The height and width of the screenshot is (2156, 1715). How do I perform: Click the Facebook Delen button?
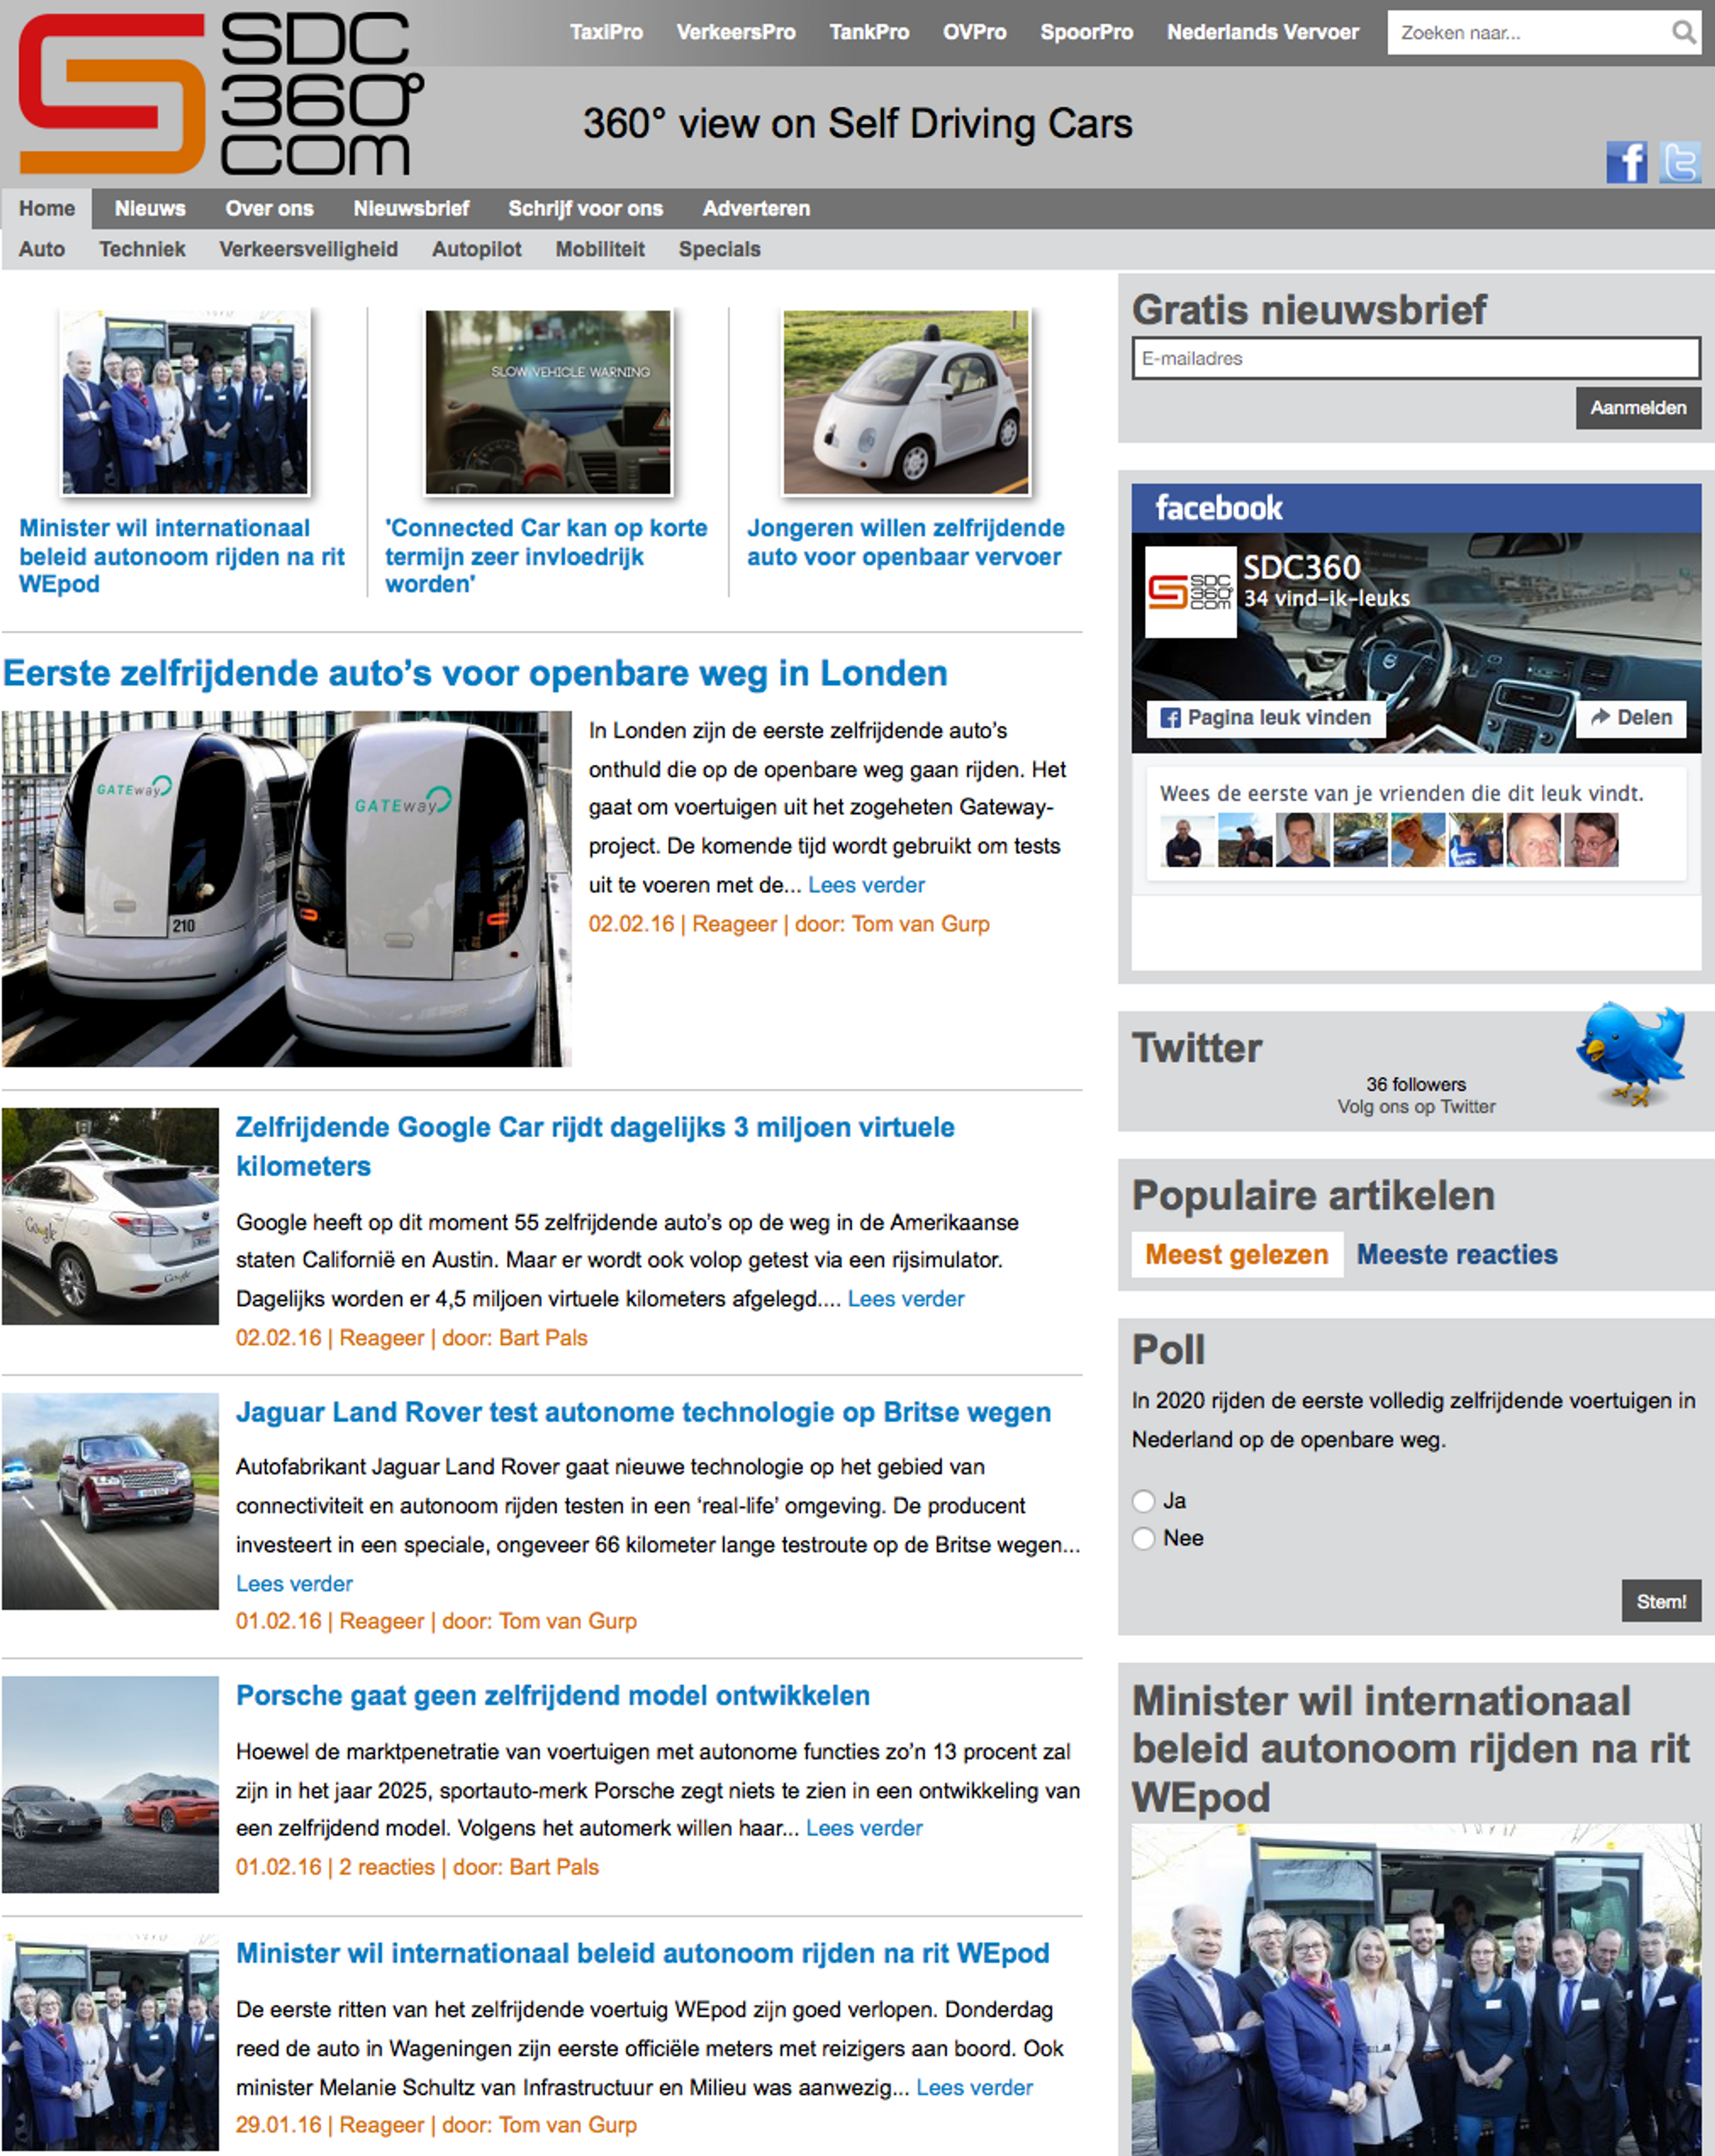[x=1631, y=718]
